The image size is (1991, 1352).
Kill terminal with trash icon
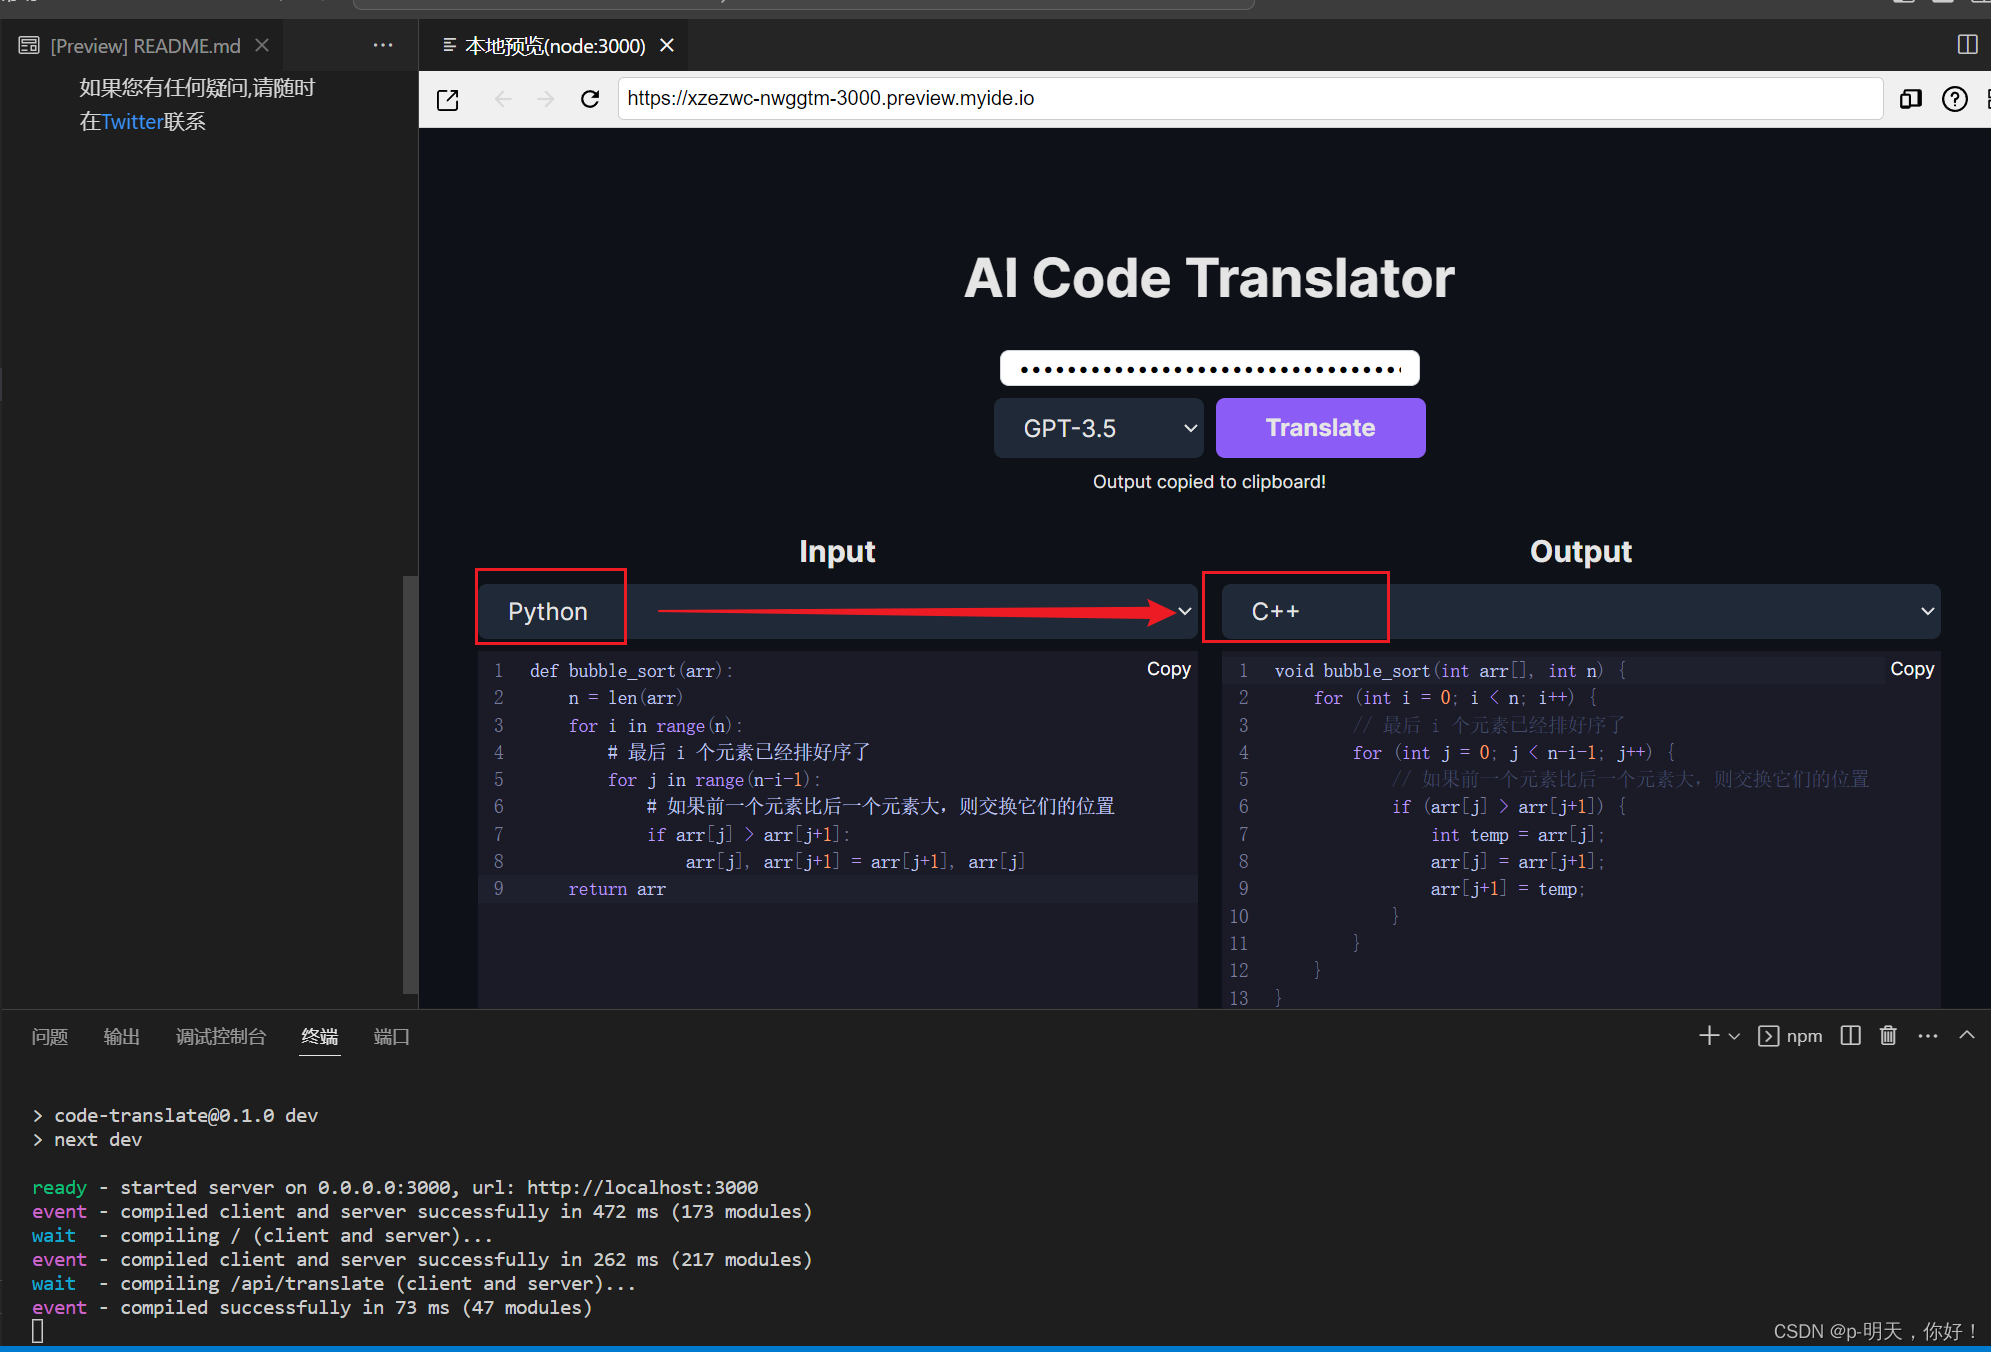click(1888, 1036)
